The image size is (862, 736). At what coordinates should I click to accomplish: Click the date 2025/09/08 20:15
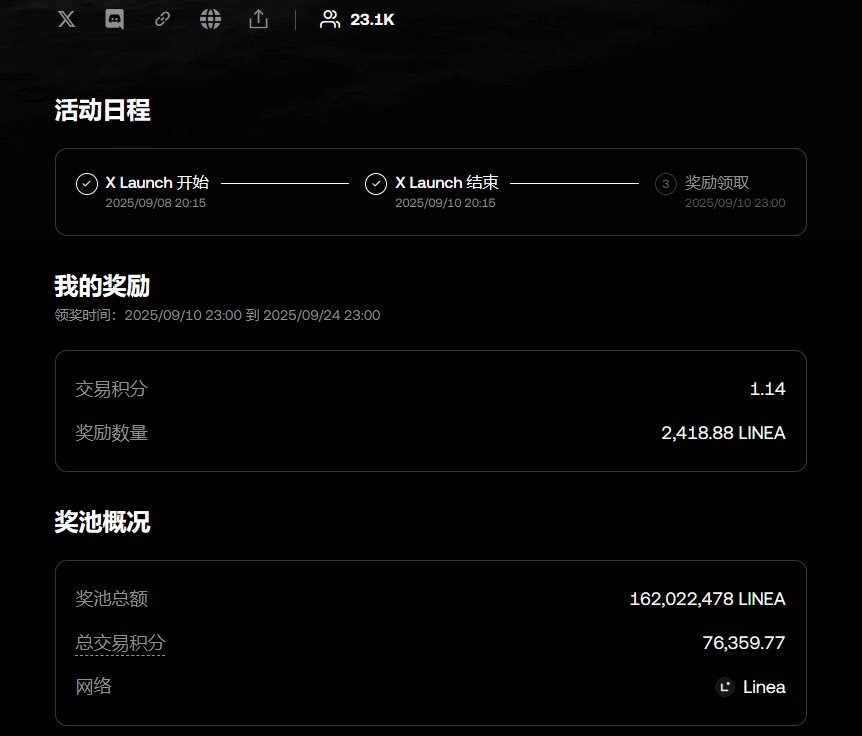point(156,203)
